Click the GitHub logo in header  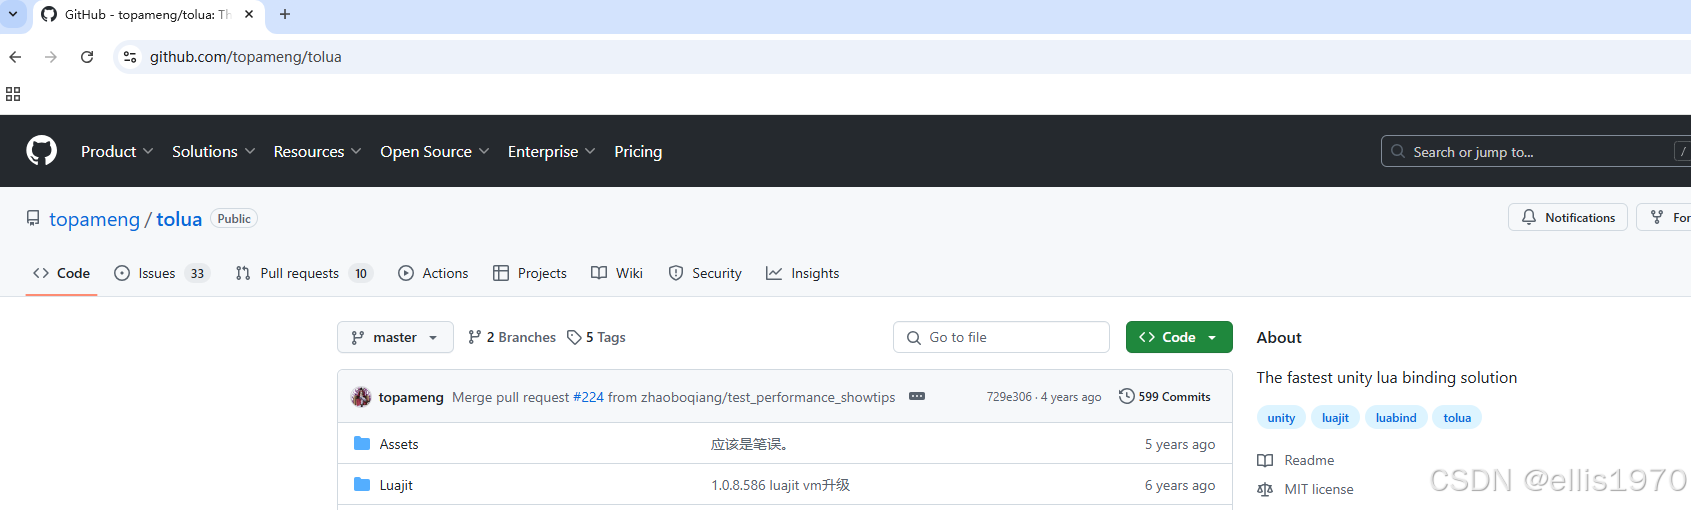pyautogui.click(x=42, y=151)
